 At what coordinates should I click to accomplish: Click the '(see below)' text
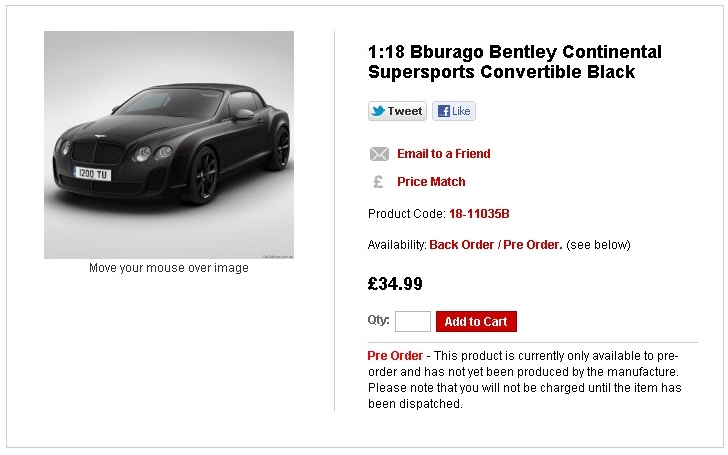pyautogui.click(x=598, y=245)
